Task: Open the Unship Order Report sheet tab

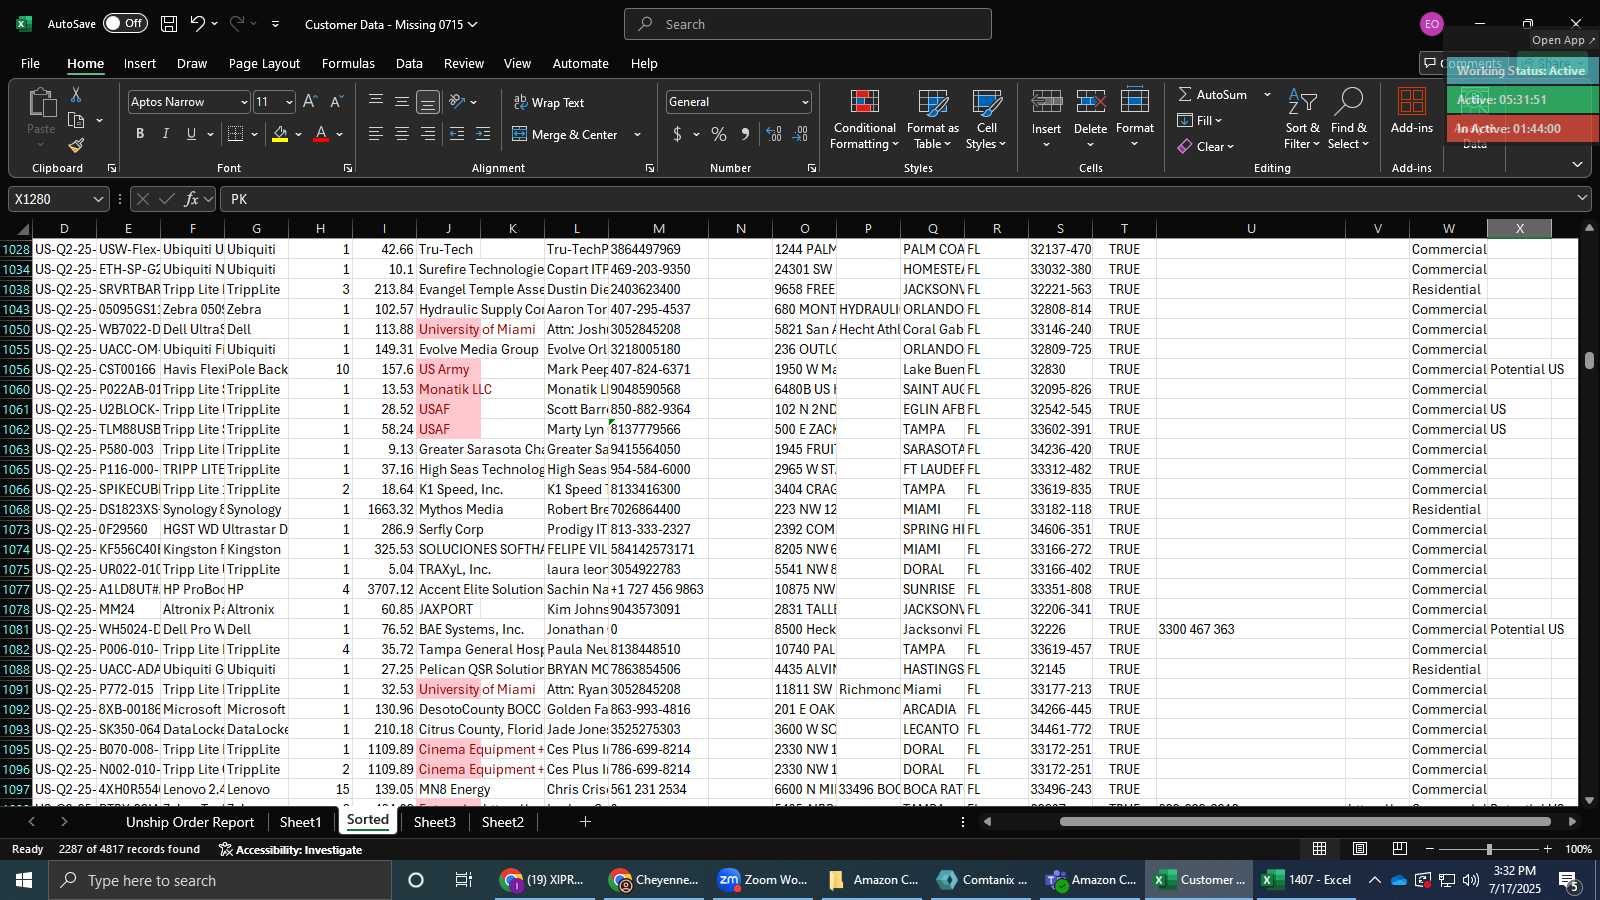Action: (x=190, y=822)
